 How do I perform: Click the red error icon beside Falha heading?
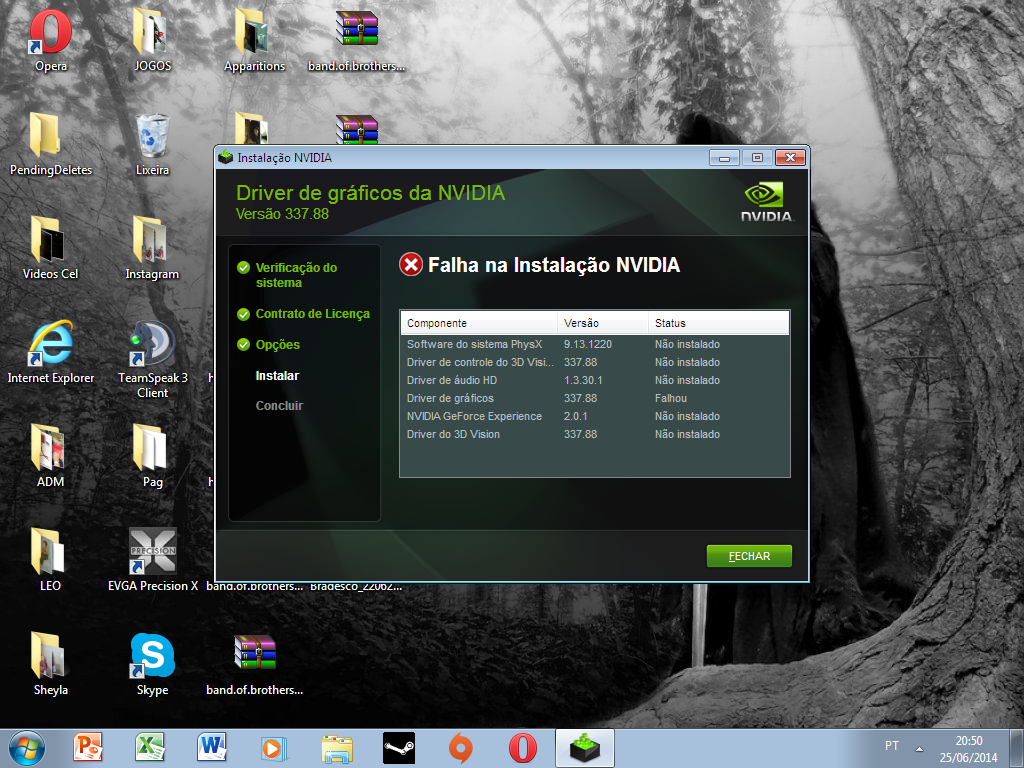[x=411, y=264]
